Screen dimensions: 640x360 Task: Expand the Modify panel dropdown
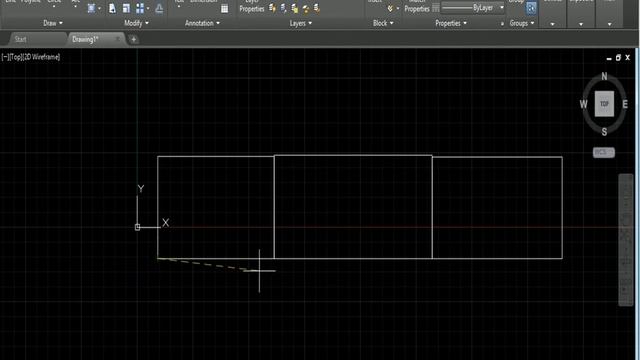coord(136,23)
